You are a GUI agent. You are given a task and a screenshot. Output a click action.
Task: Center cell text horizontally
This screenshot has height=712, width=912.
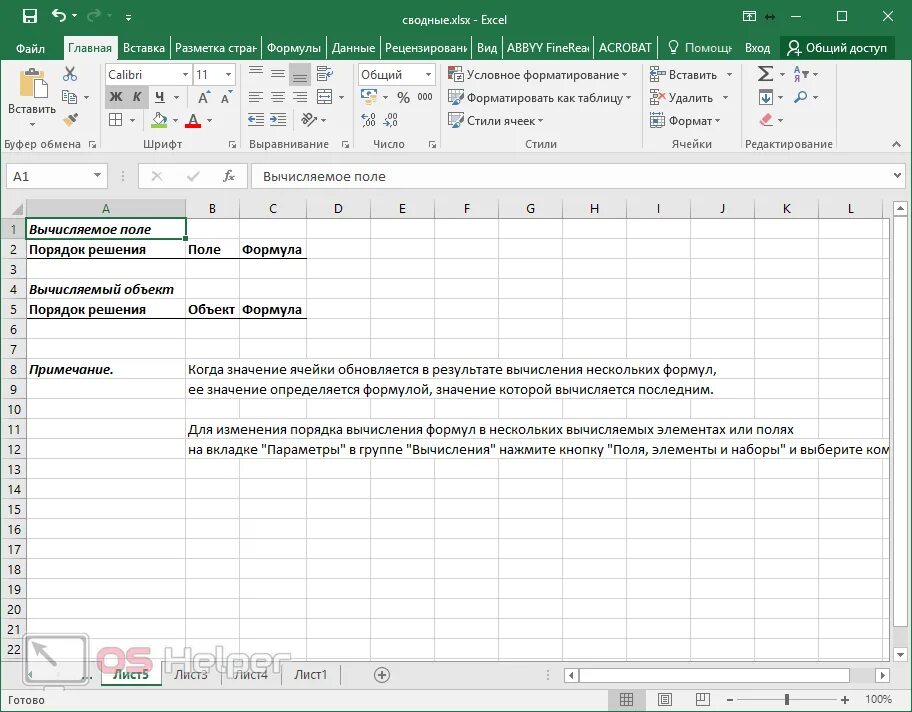click(278, 97)
